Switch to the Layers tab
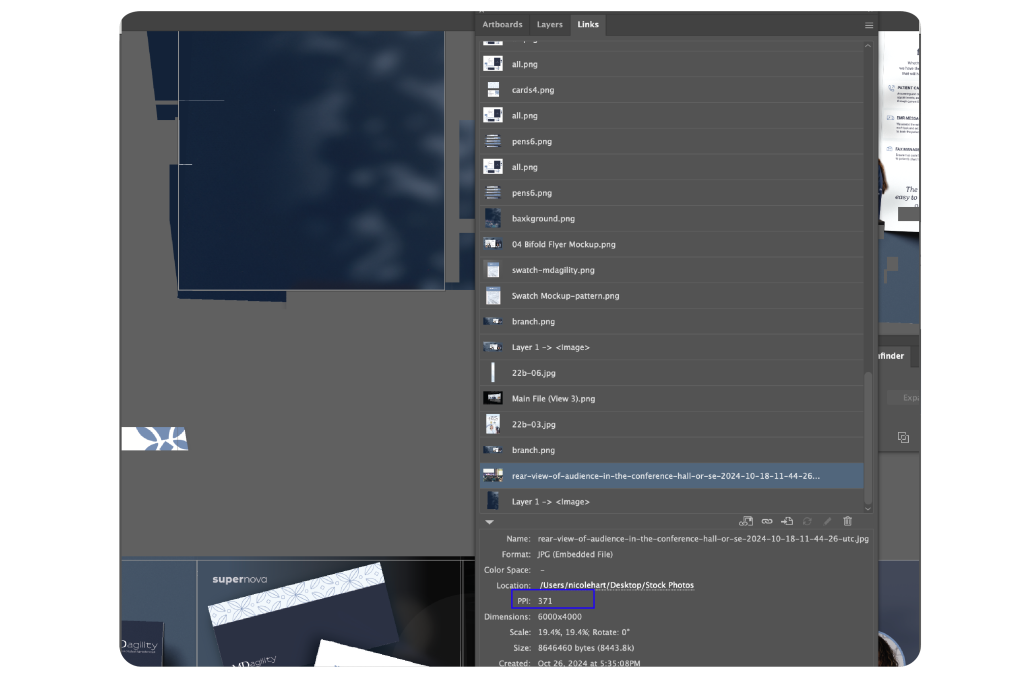Viewport: 1024px width, 678px height. coord(549,24)
